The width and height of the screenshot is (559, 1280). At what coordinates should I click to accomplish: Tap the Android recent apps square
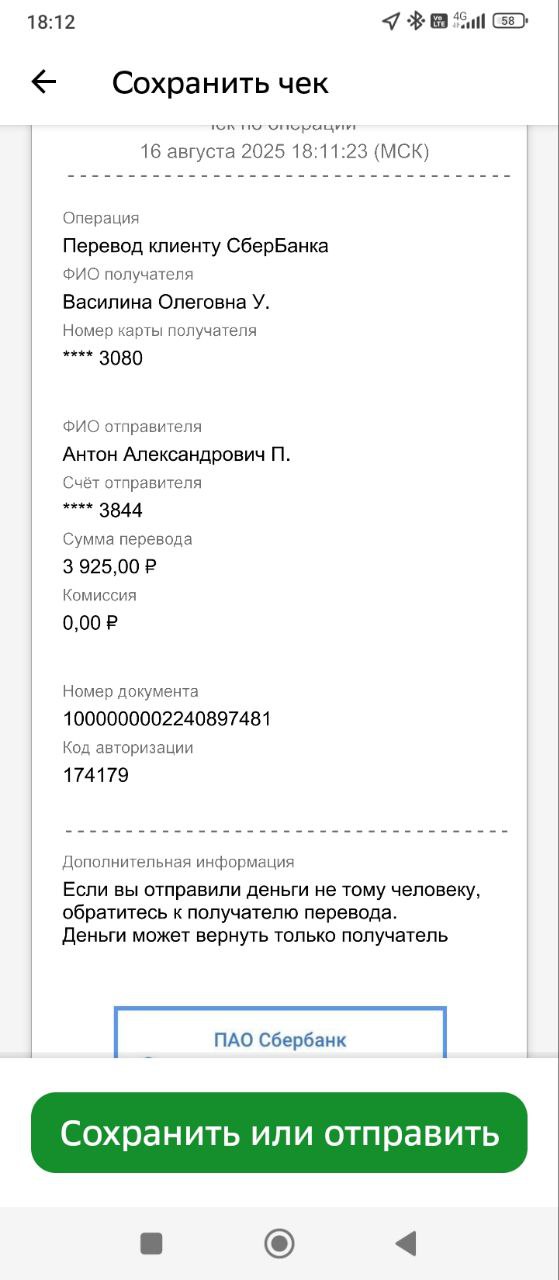[151, 1243]
